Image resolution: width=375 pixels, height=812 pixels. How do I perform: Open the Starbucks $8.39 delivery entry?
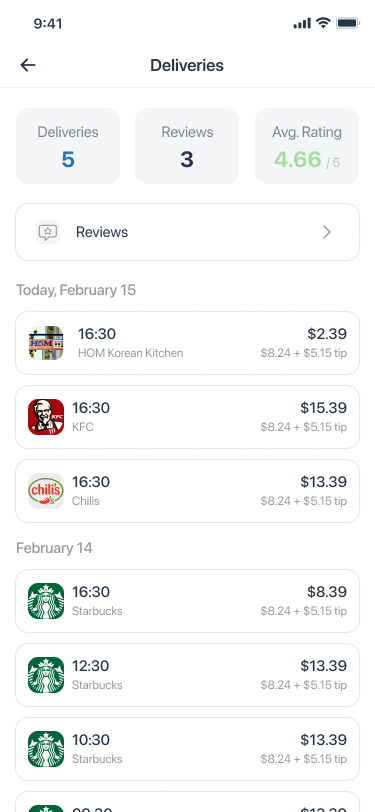188,601
